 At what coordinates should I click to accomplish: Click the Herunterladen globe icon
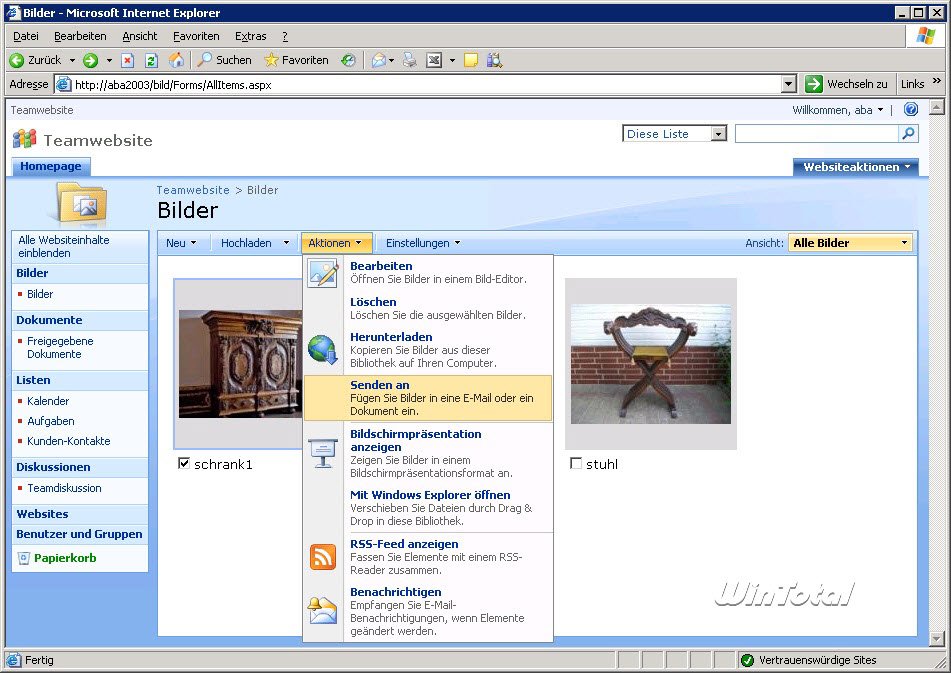point(323,349)
